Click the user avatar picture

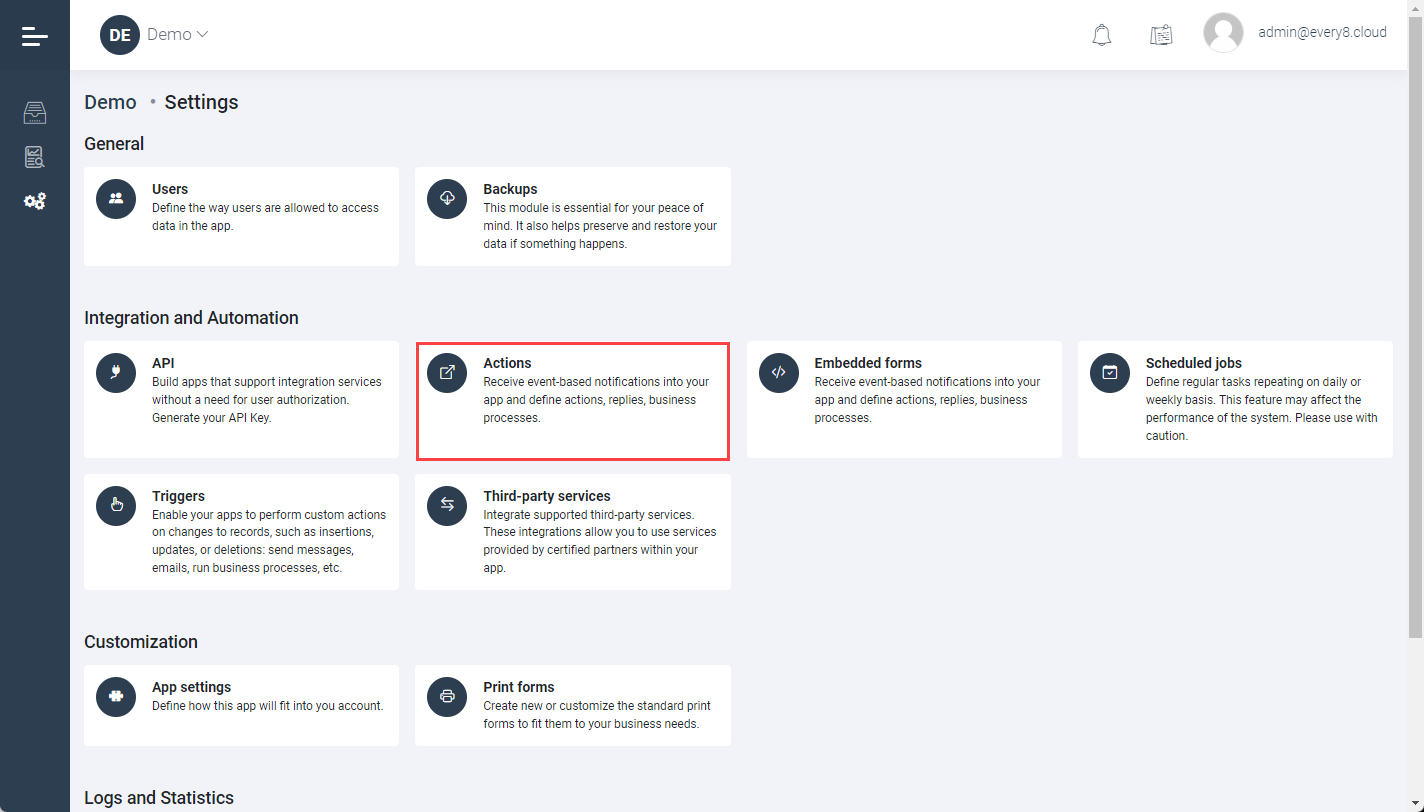tap(1223, 33)
